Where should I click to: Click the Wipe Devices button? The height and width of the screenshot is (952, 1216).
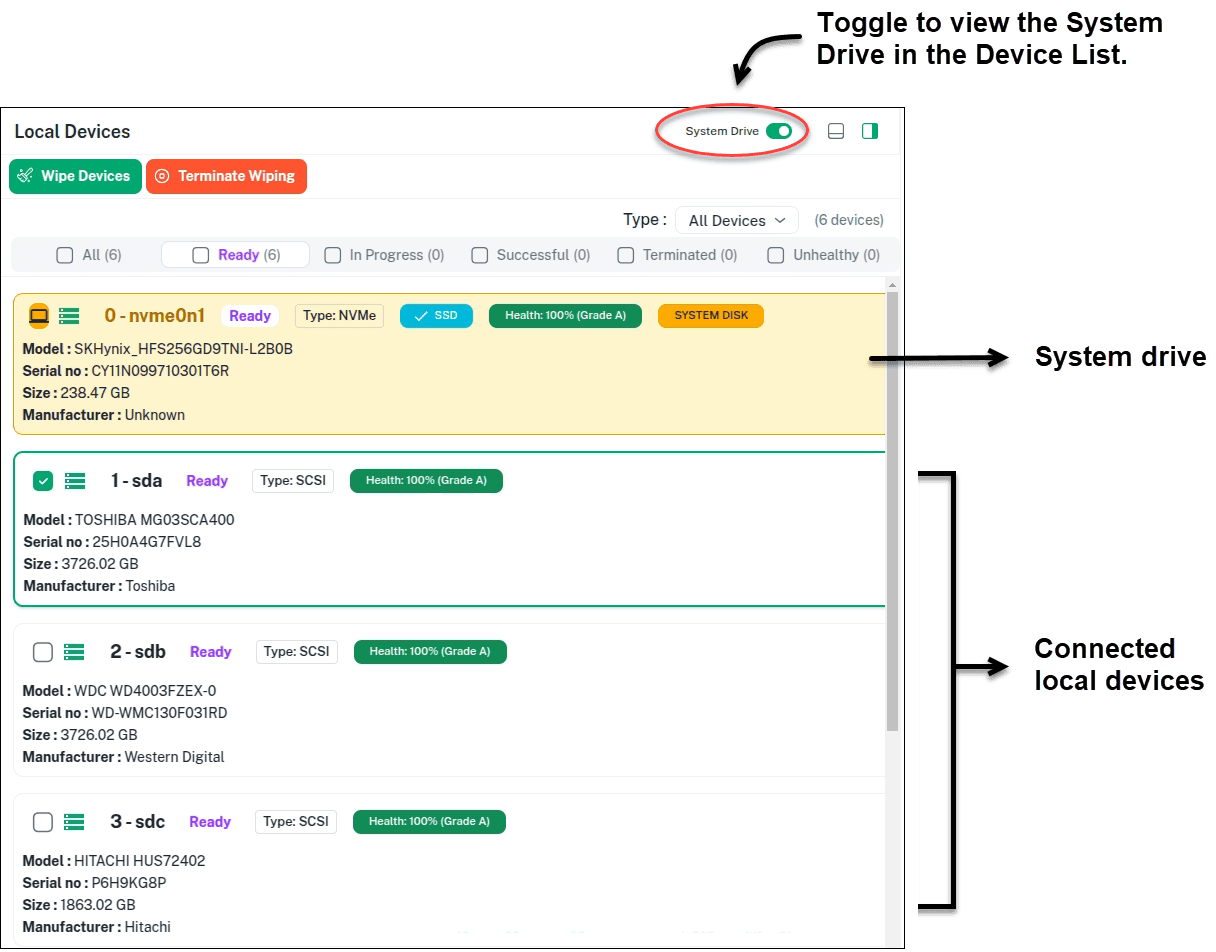pyautogui.click(x=75, y=176)
